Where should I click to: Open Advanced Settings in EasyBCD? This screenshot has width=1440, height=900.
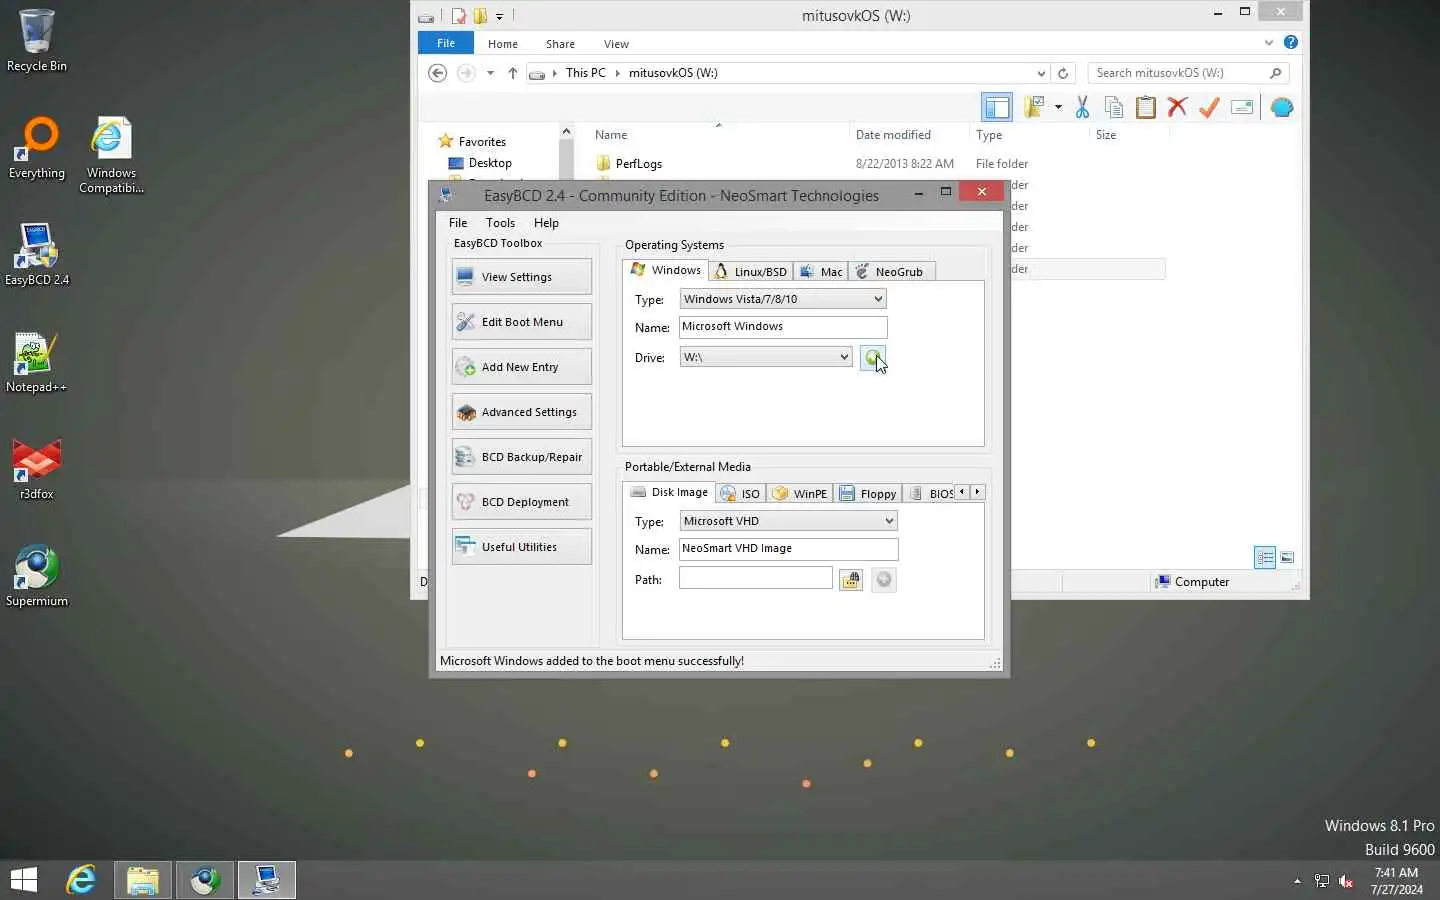tap(521, 412)
